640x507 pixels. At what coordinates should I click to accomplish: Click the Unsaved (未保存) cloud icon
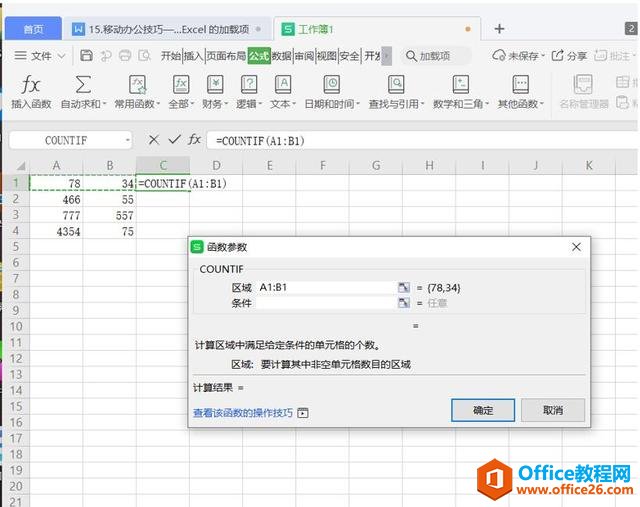click(498, 56)
